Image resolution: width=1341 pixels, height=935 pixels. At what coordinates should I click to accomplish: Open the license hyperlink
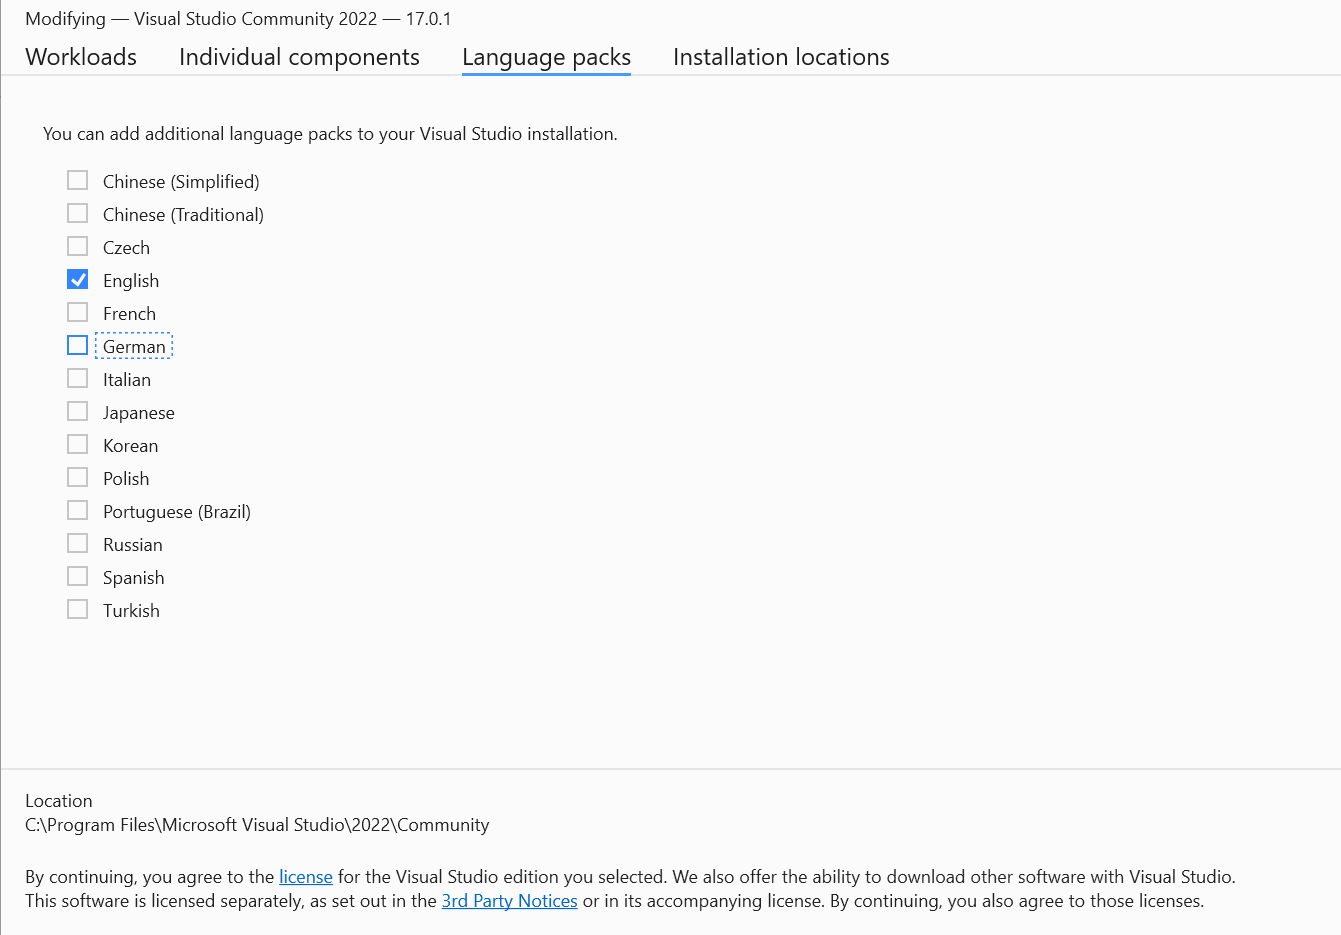click(x=305, y=876)
